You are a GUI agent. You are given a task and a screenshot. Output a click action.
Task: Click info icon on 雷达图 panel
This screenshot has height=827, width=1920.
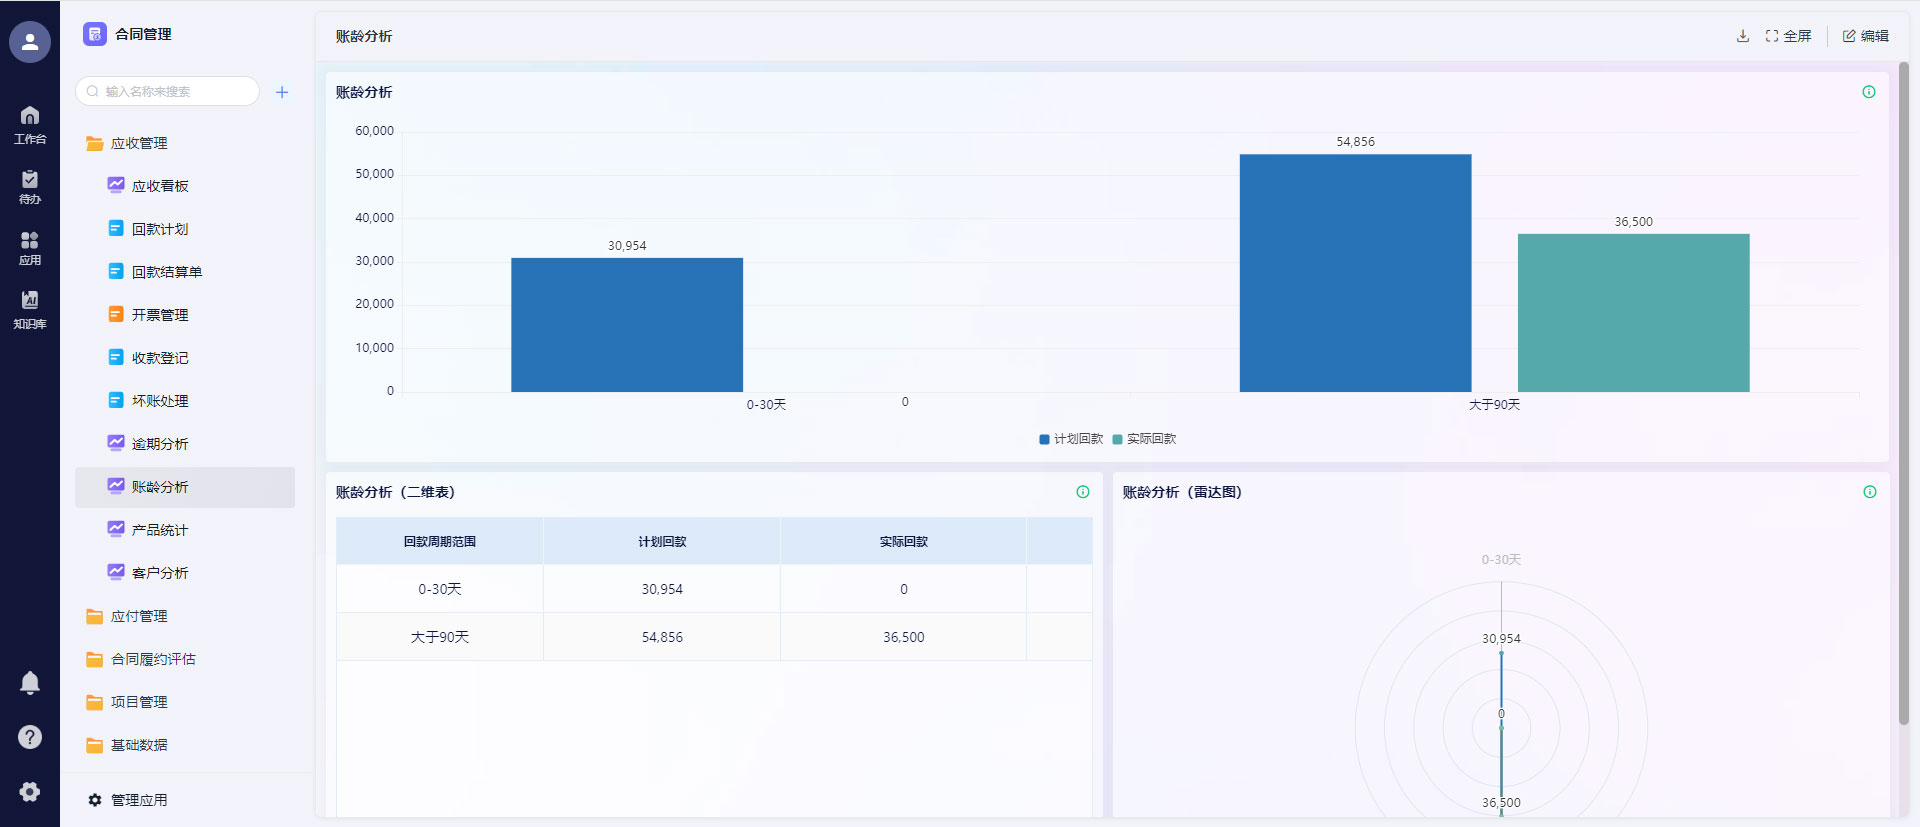coord(1869,492)
